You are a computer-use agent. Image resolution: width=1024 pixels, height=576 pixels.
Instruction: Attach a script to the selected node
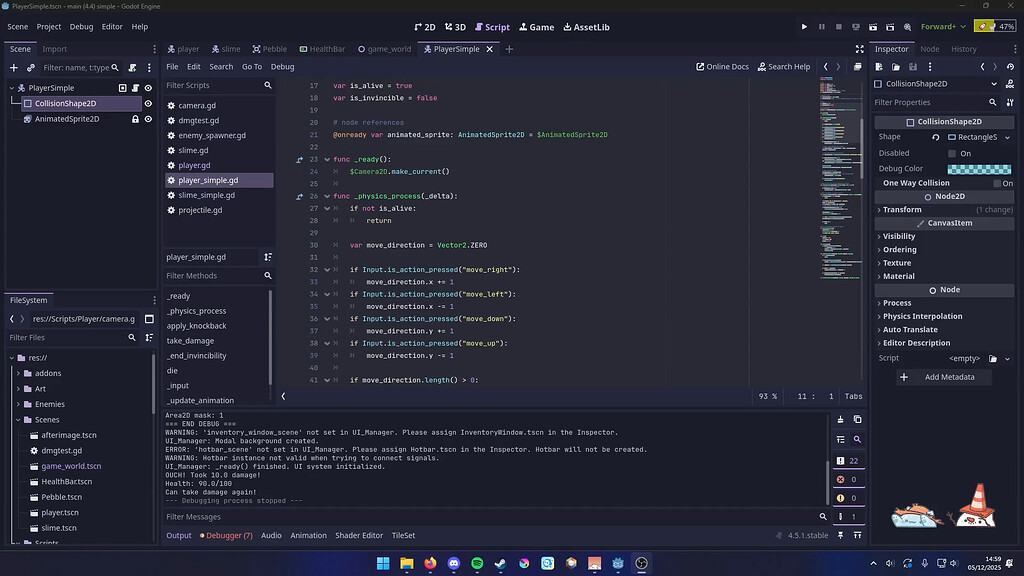(133, 68)
